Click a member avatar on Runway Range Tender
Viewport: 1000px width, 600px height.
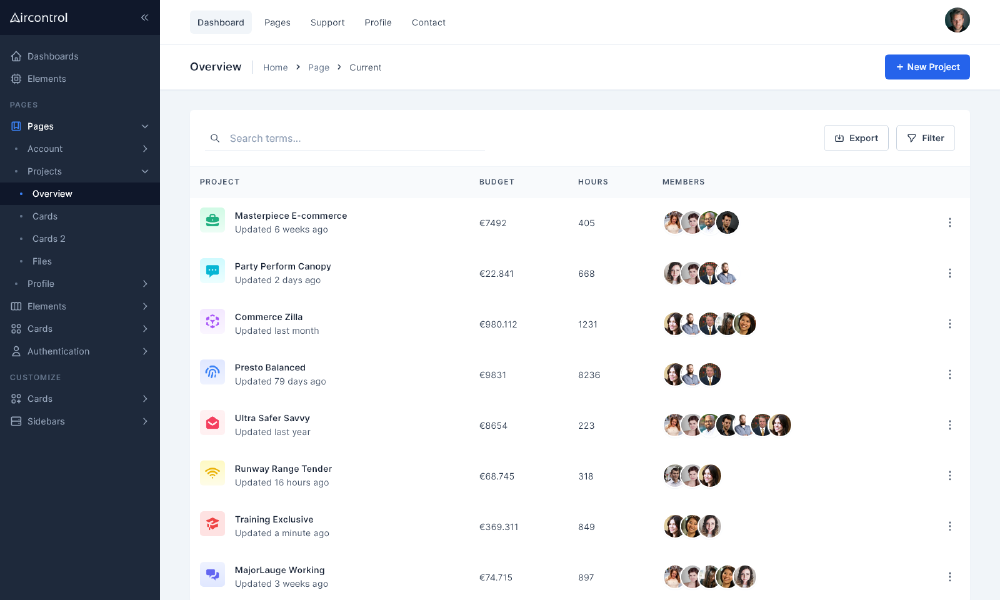pyautogui.click(x=673, y=475)
